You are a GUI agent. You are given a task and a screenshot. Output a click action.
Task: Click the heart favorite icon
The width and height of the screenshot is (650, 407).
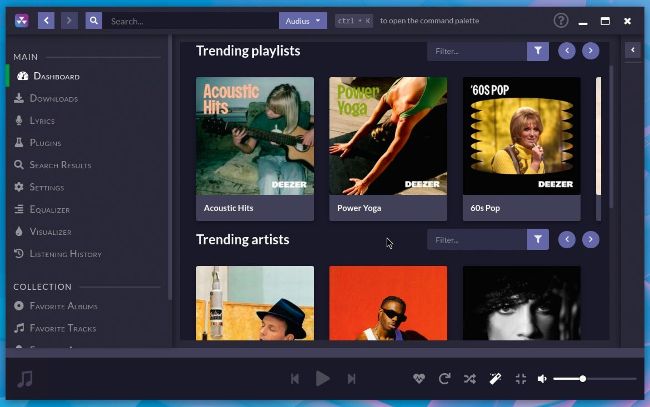click(419, 378)
